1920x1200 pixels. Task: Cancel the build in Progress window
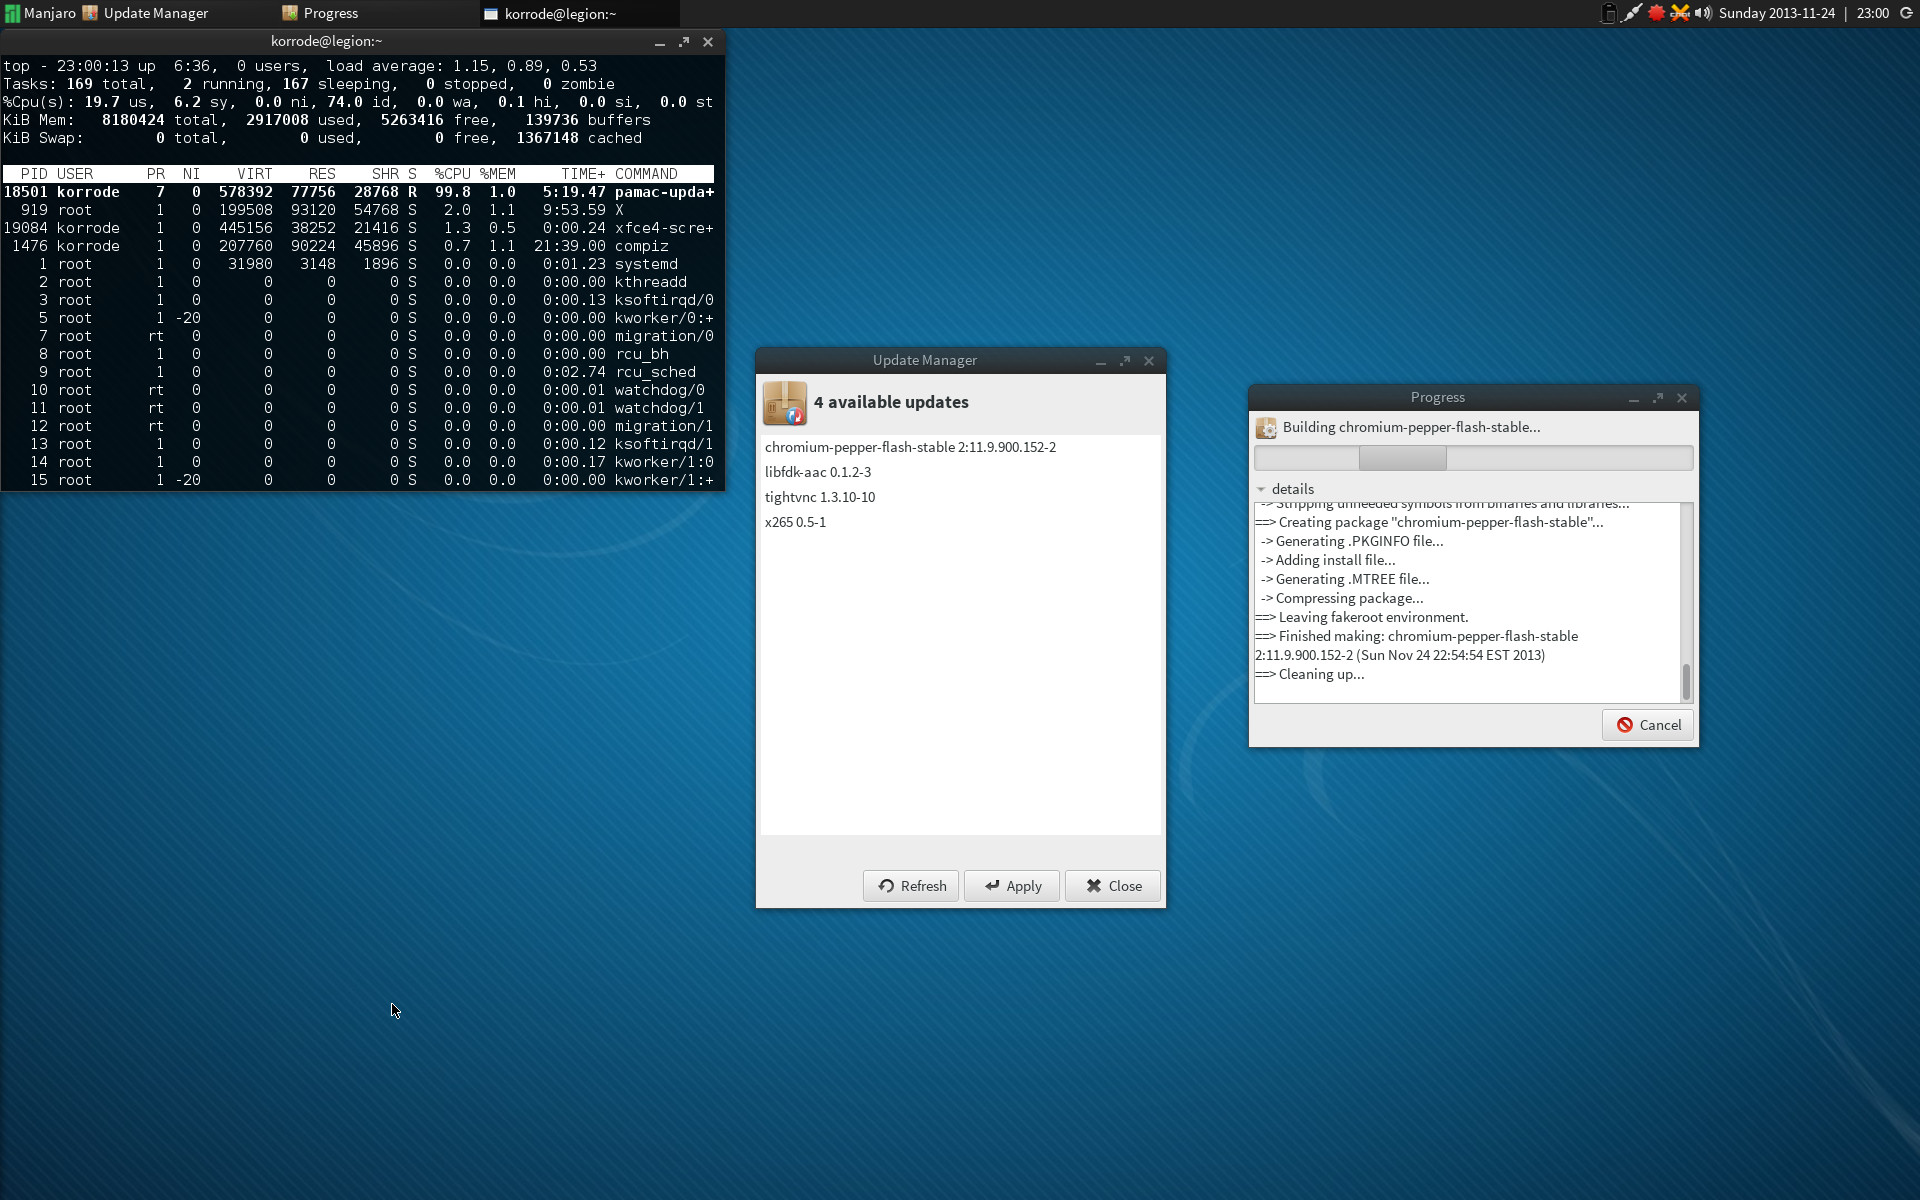pyautogui.click(x=1648, y=725)
